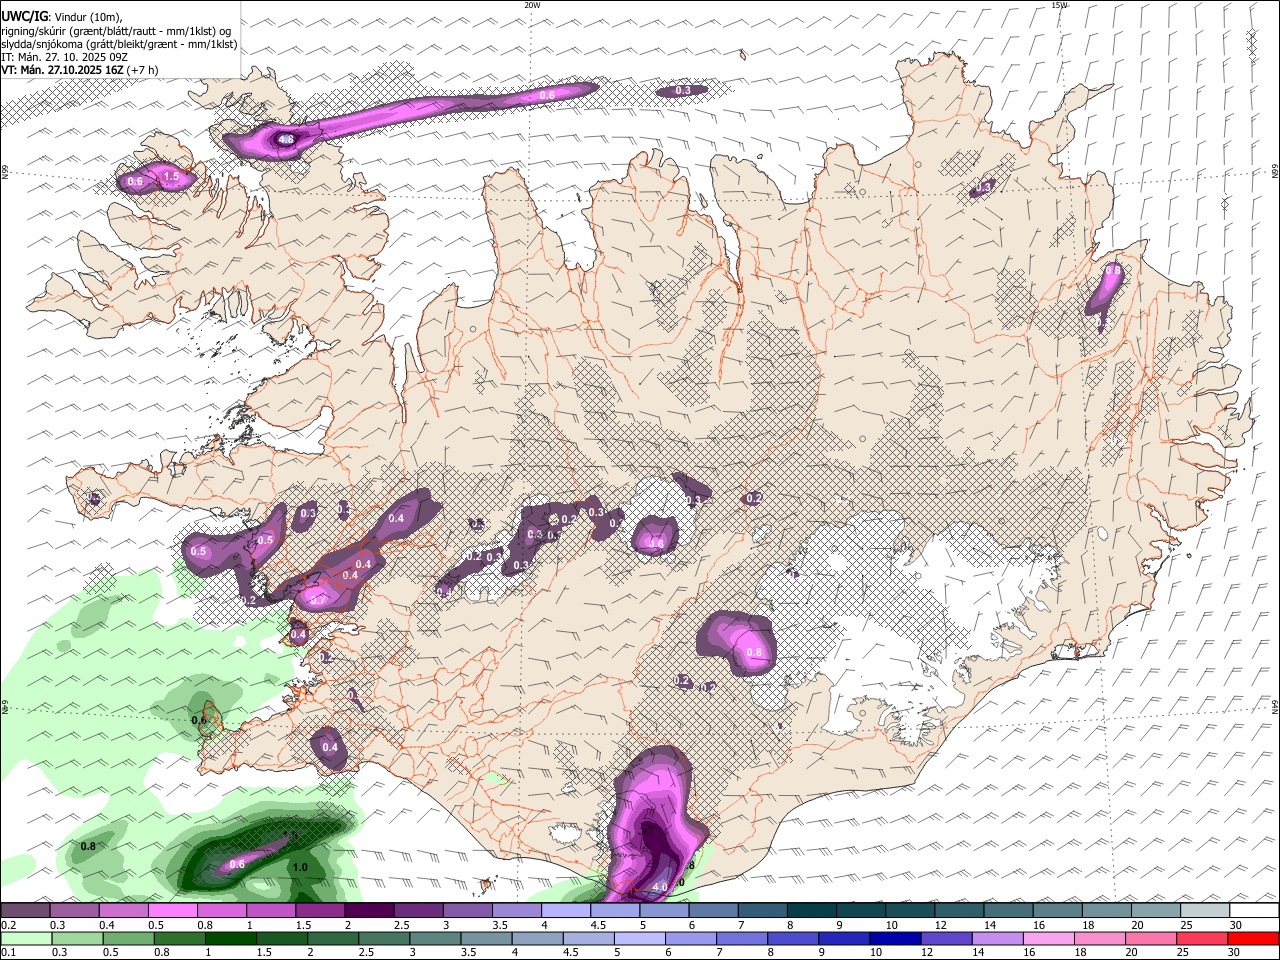1280x960 pixels.
Task: Click the dark mauve 0.2 swatch in top legend
Action: (25, 911)
